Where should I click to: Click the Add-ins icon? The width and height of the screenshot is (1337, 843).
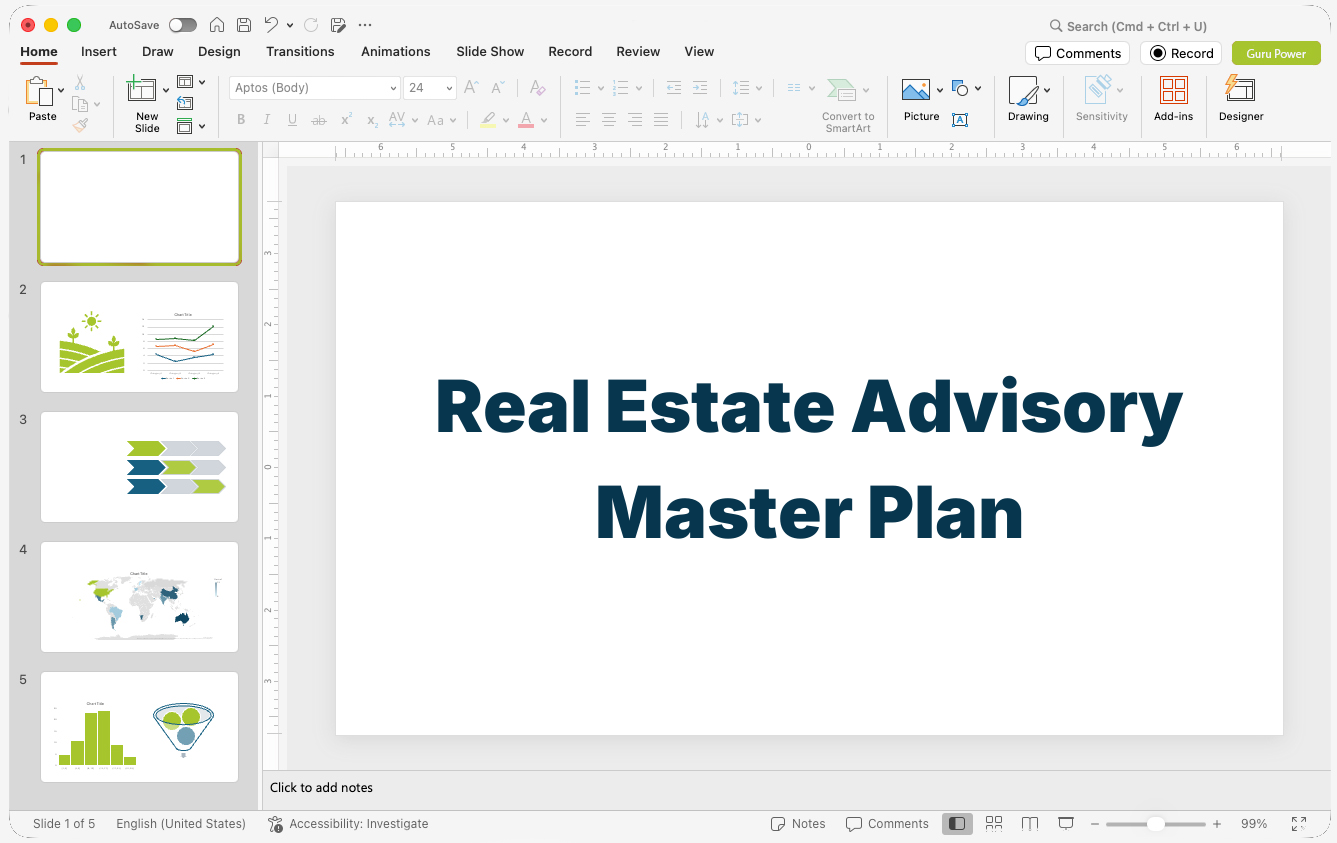(1173, 92)
